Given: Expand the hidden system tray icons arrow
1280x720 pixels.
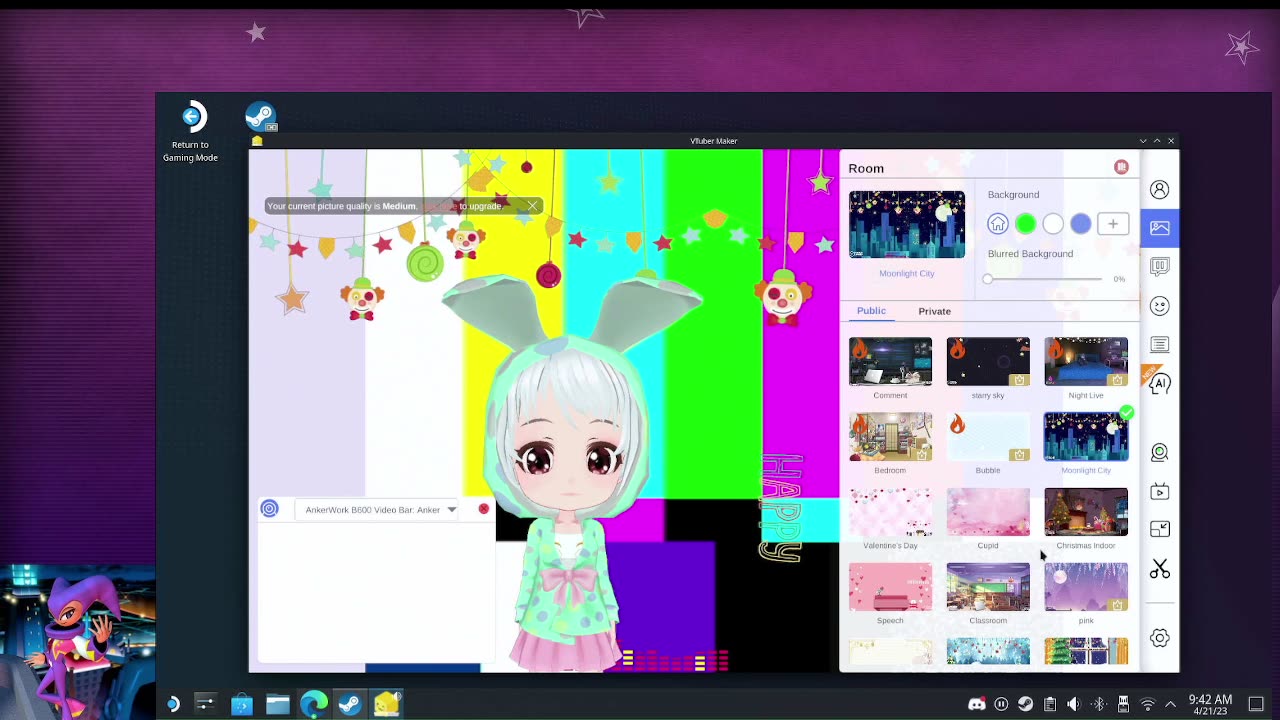Looking at the screenshot, I should 1171,704.
